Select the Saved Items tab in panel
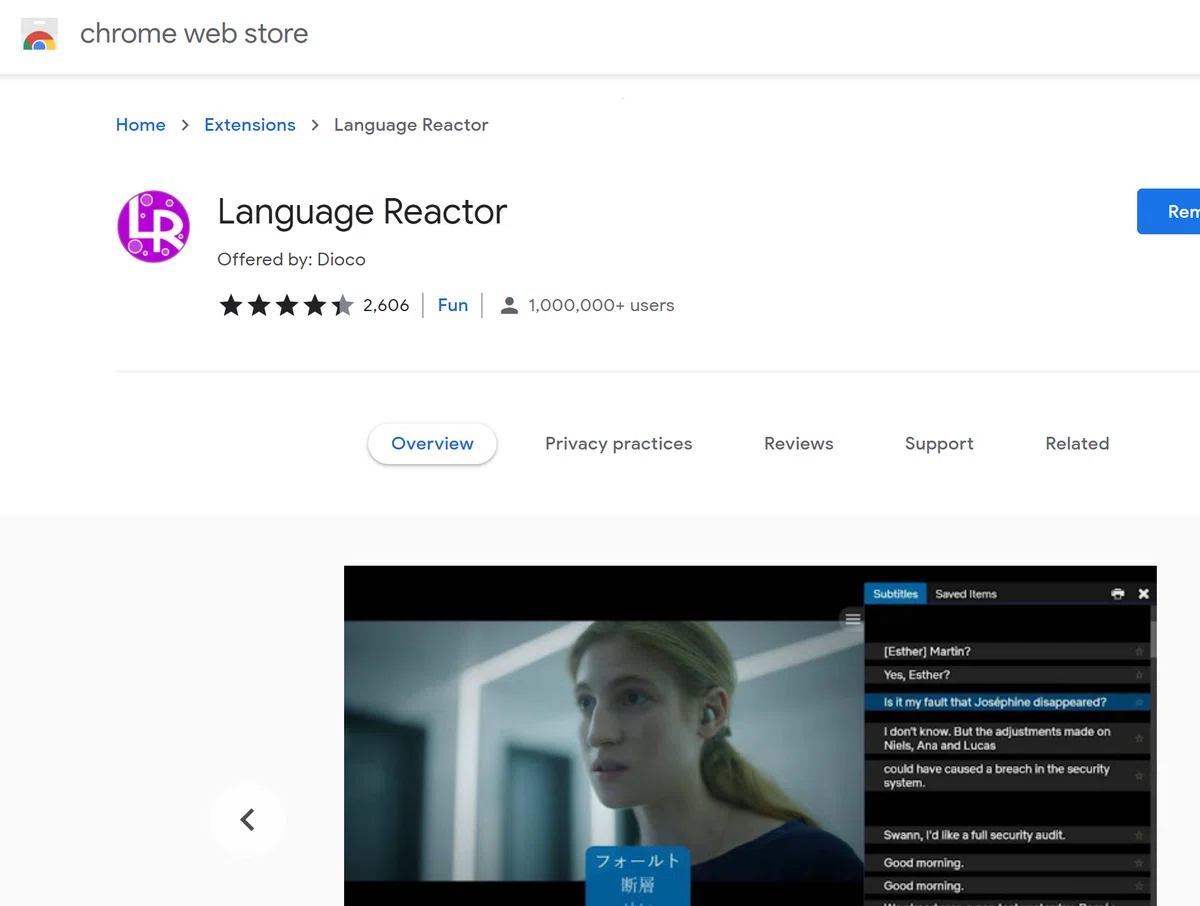Viewport: 1200px width, 906px height. click(965, 594)
